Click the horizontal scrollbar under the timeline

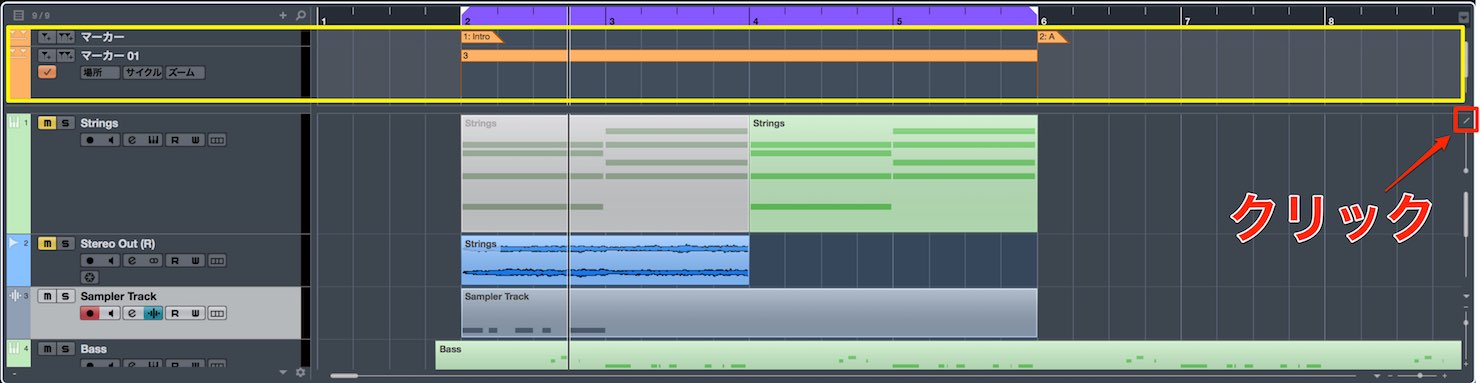[343, 376]
